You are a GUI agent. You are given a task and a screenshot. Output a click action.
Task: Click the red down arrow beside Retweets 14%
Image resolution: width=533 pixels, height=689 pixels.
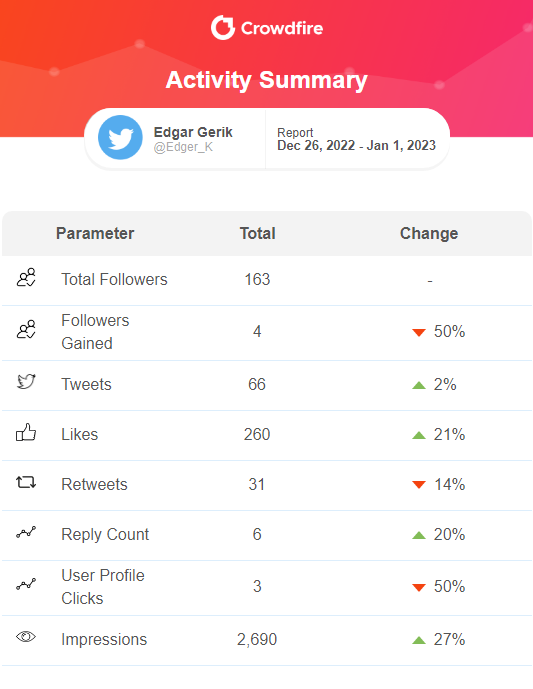(x=419, y=485)
